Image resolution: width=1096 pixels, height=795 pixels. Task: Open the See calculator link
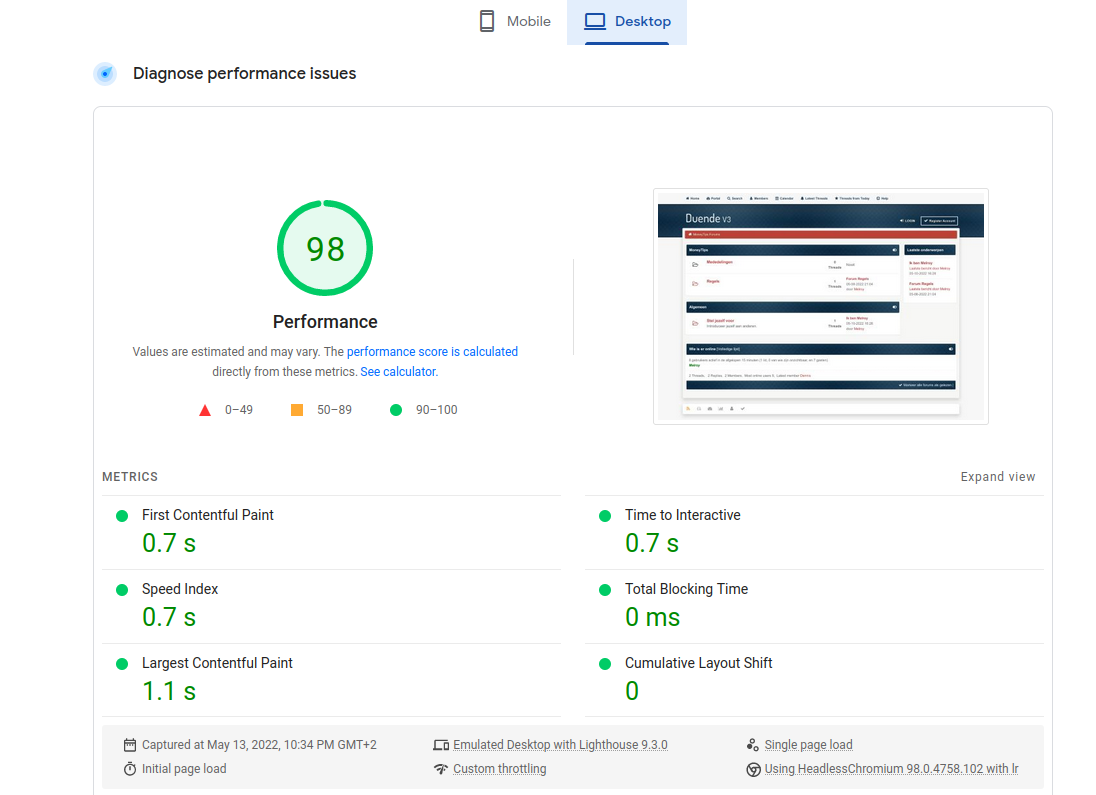tap(397, 371)
